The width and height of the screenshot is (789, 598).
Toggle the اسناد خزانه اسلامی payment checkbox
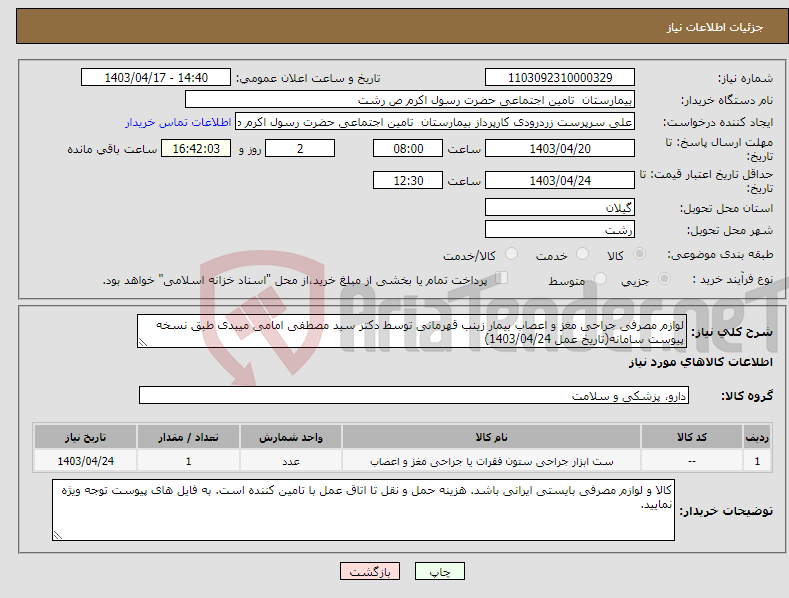pyautogui.click(x=502, y=278)
